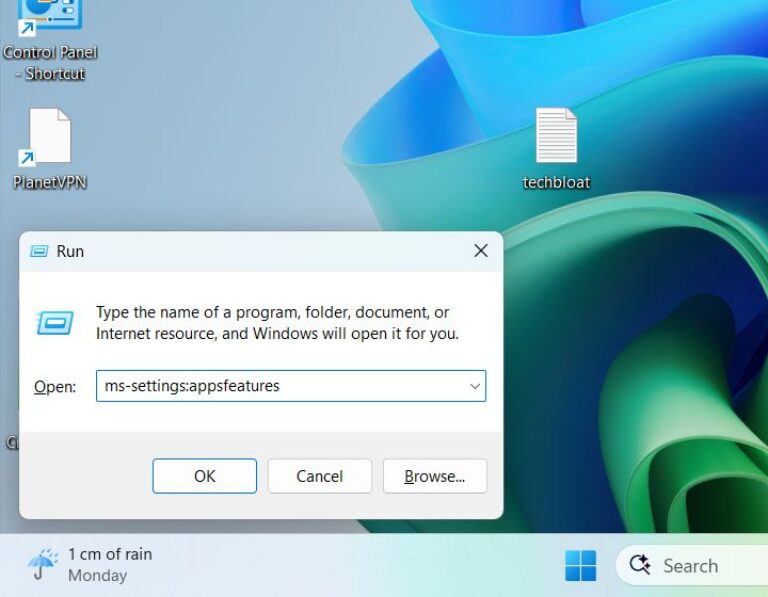Image resolution: width=768 pixels, height=597 pixels.
Task: Click the taskbar Search box
Action: [x=692, y=565]
